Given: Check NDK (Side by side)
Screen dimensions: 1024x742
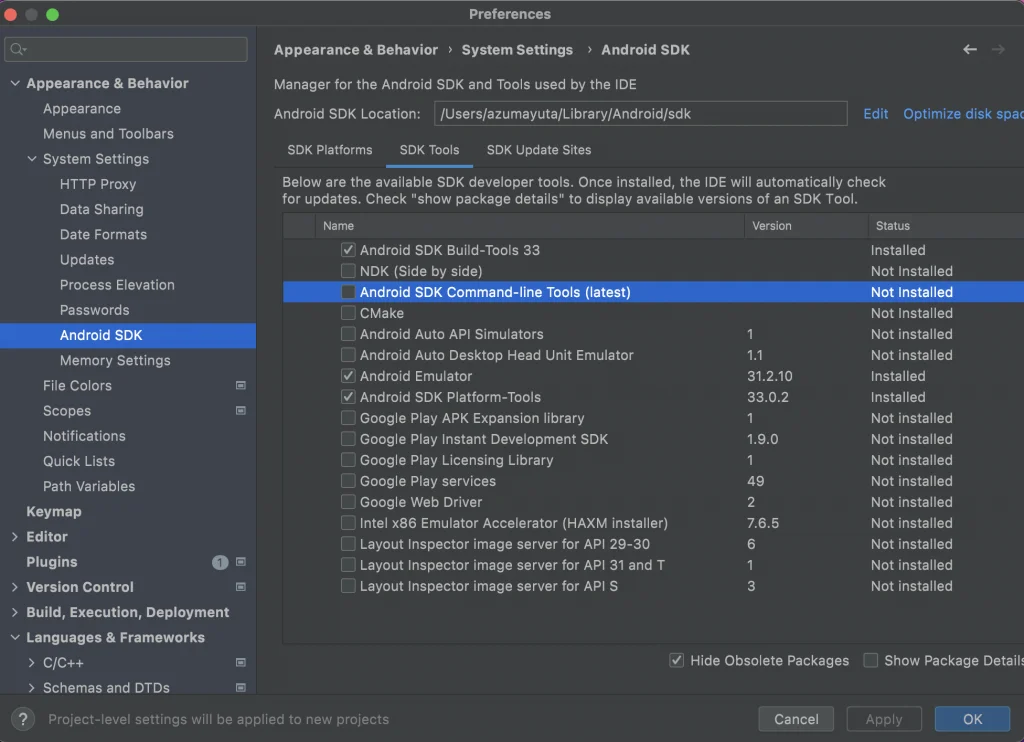Looking at the screenshot, I should pos(348,270).
